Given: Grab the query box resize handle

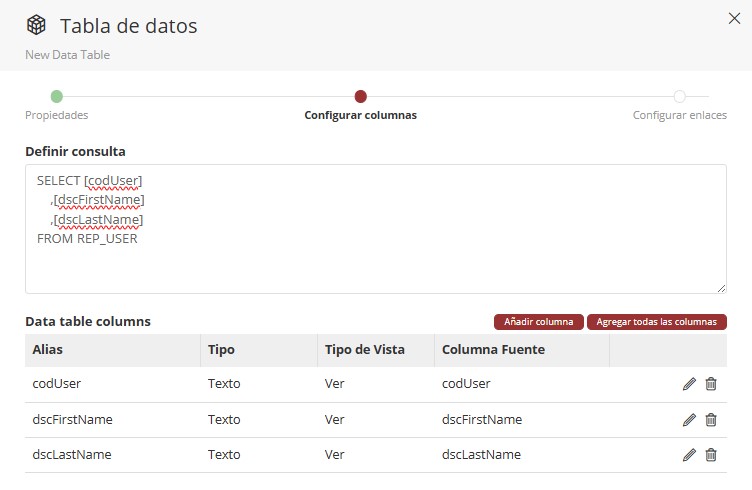Looking at the screenshot, I should (721, 288).
